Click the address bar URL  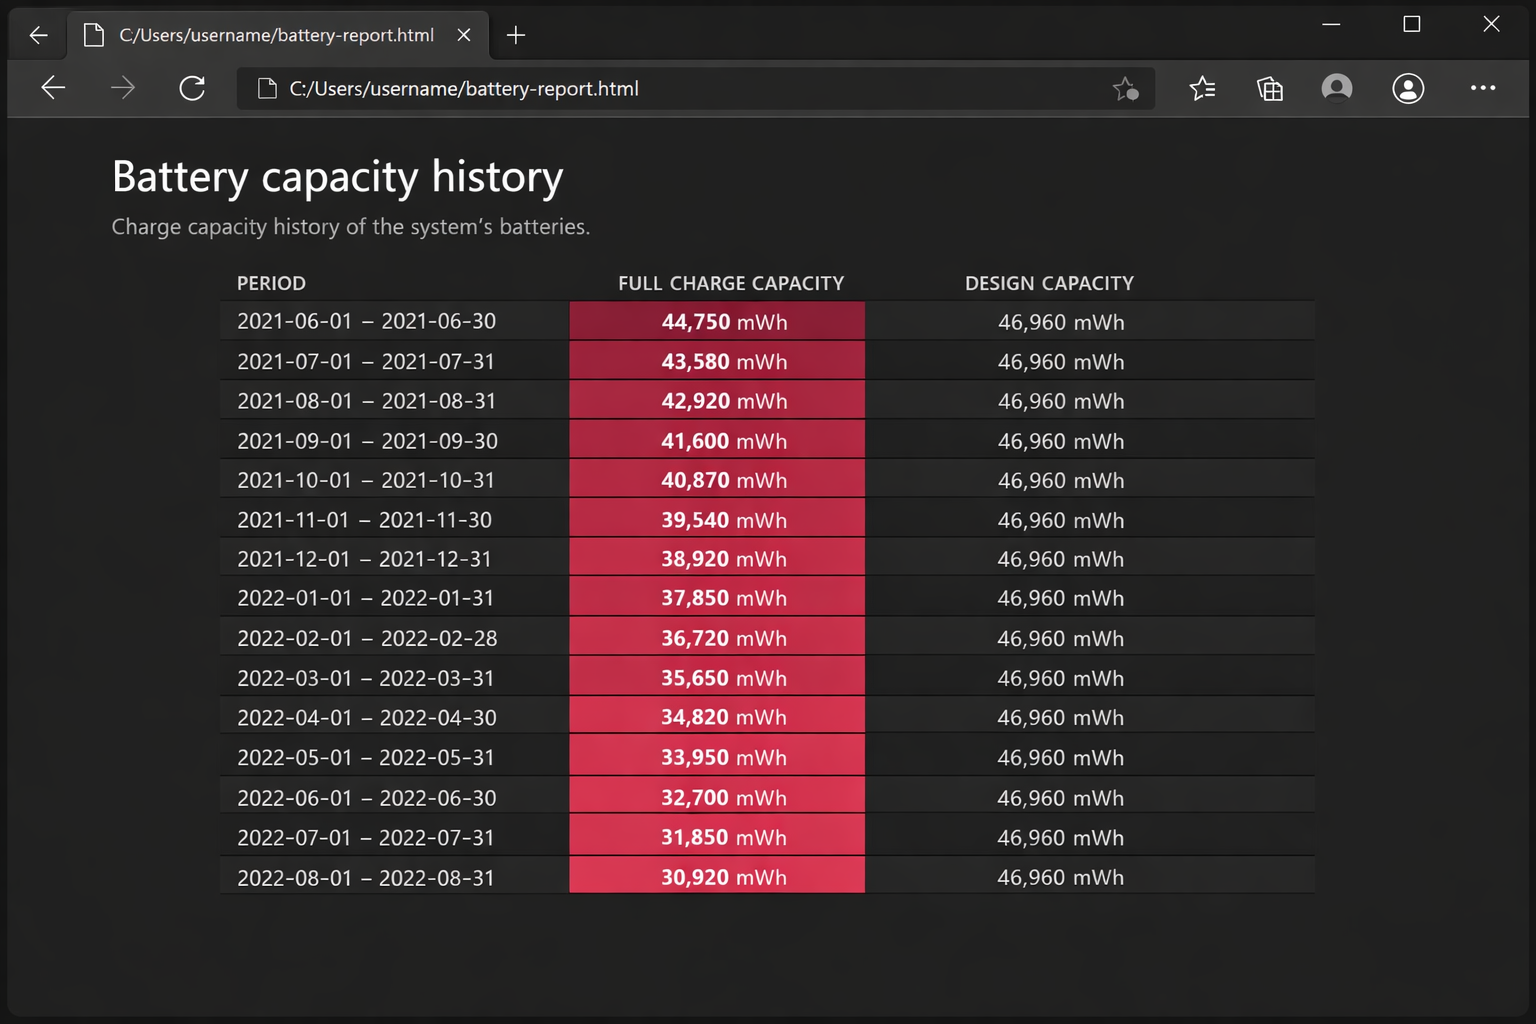[464, 88]
